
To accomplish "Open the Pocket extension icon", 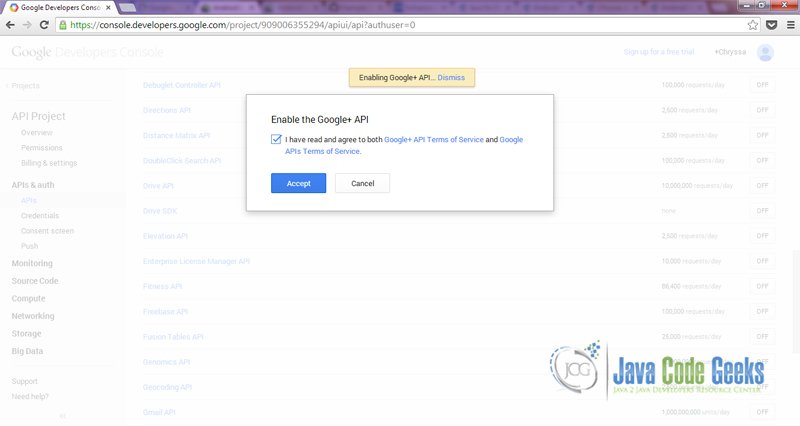I will pos(771,25).
